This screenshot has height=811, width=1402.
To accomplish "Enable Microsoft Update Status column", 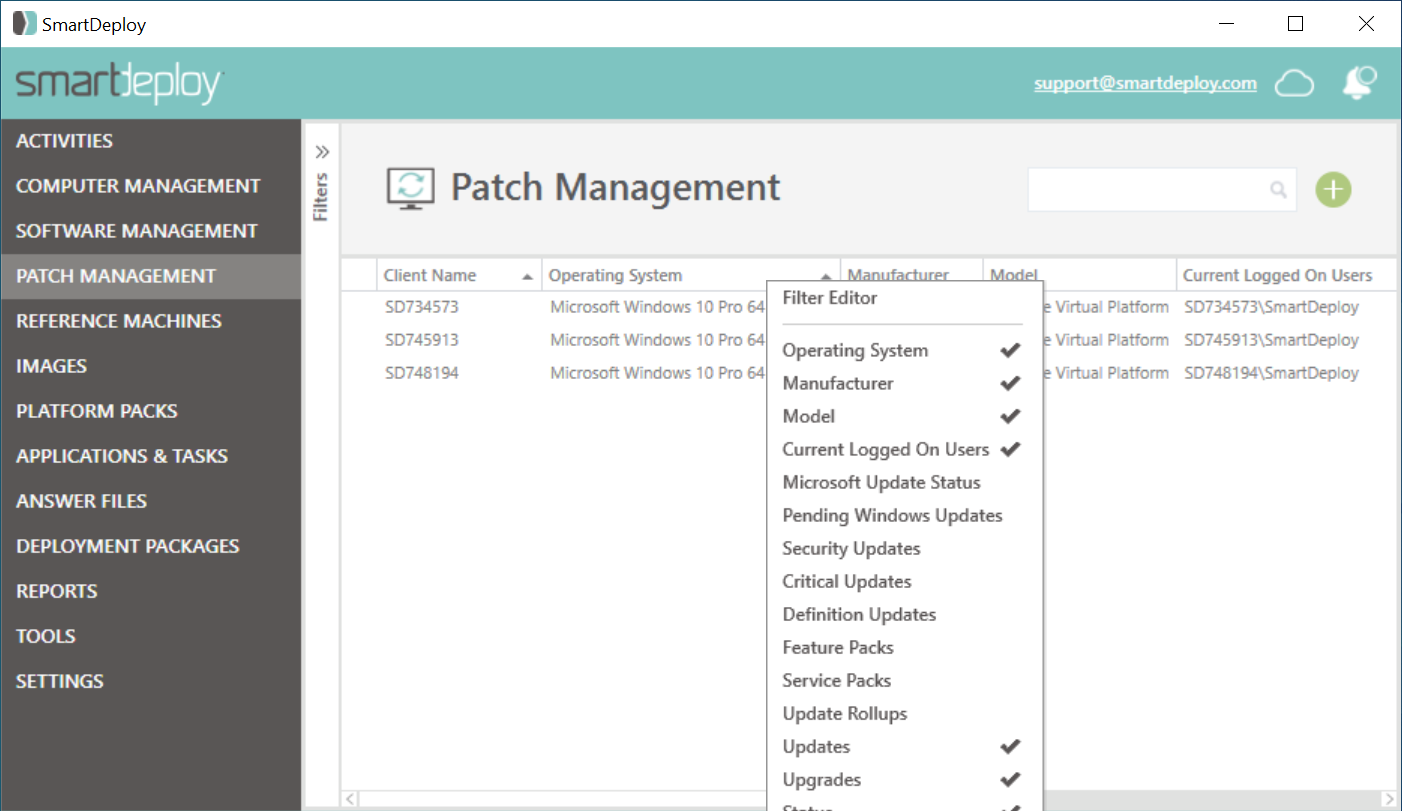I will [x=904, y=482].
